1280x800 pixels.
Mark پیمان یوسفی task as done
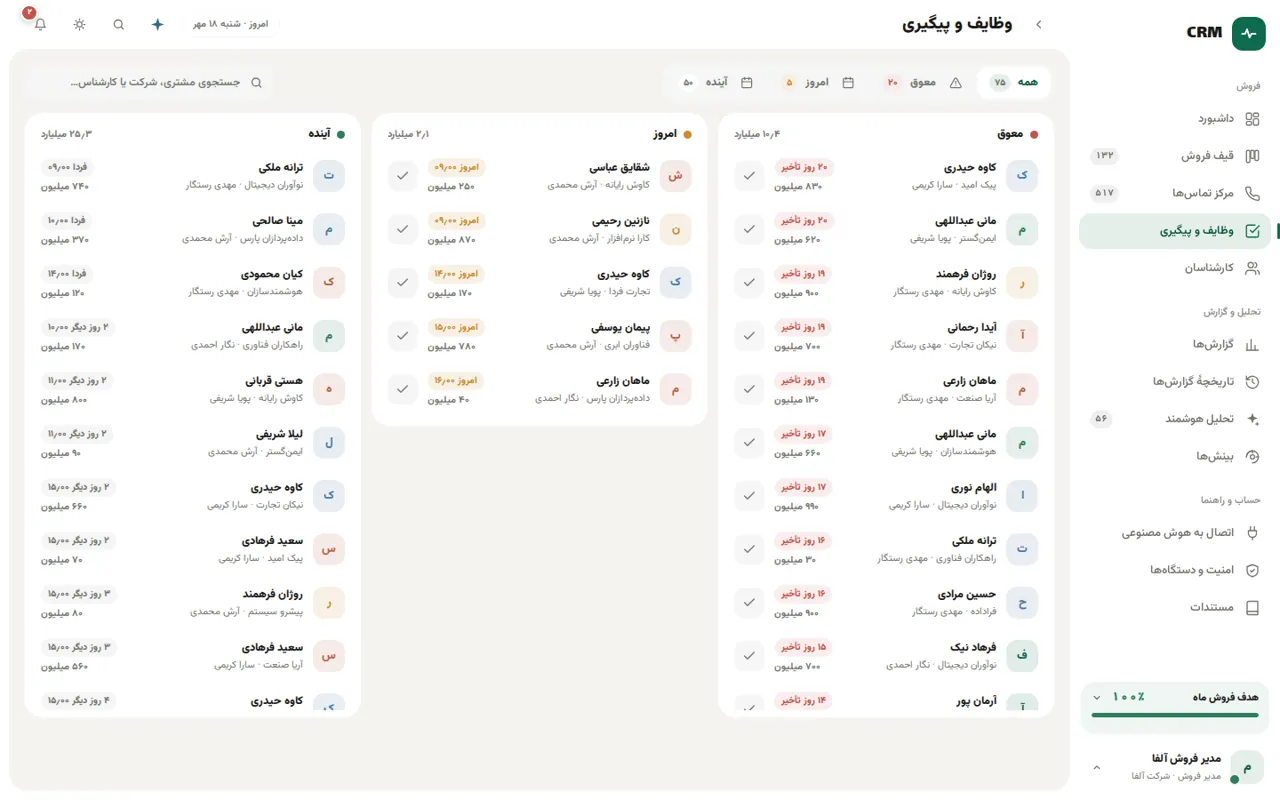[403, 336]
